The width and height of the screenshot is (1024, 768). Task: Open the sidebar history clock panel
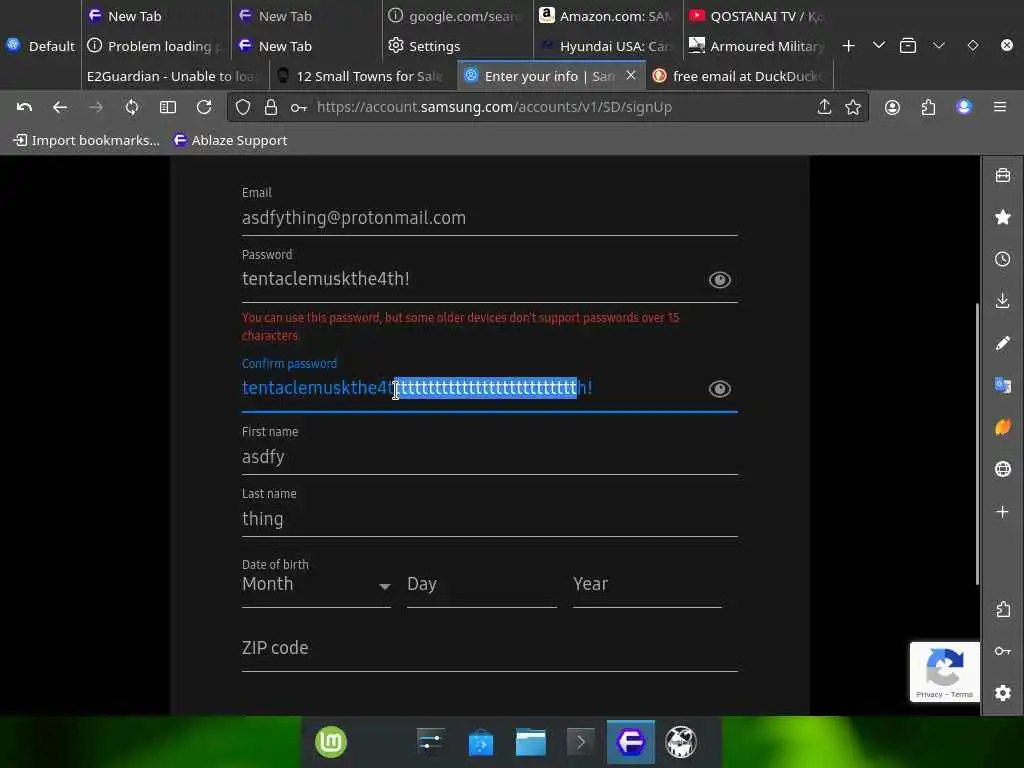1003,259
